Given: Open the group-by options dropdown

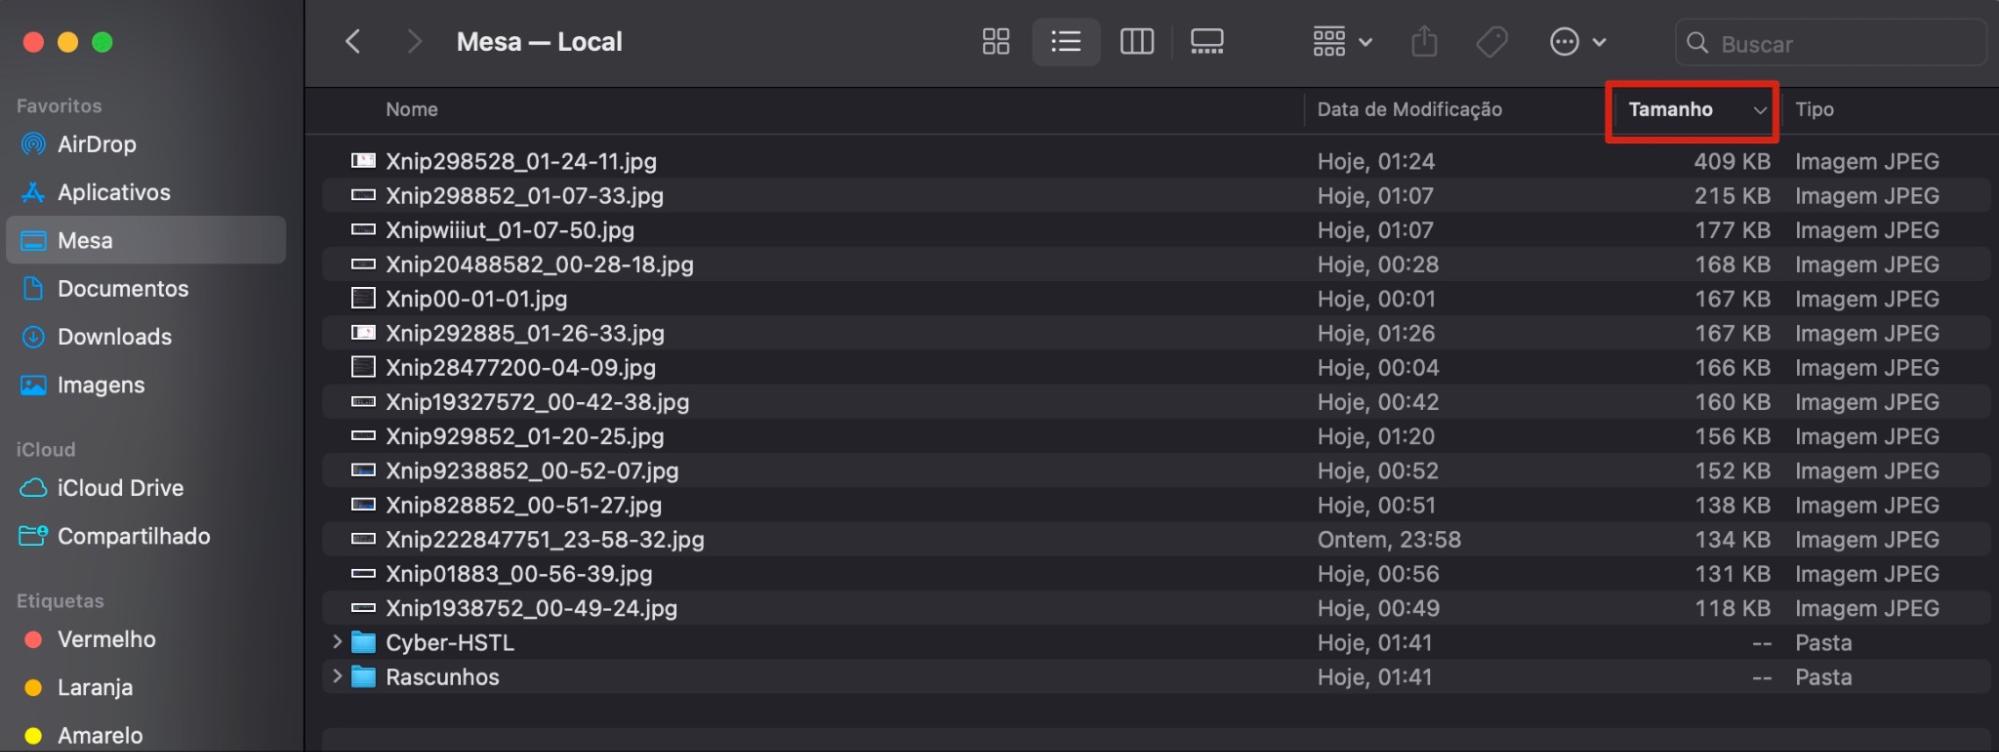Looking at the screenshot, I should [x=1341, y=42].
